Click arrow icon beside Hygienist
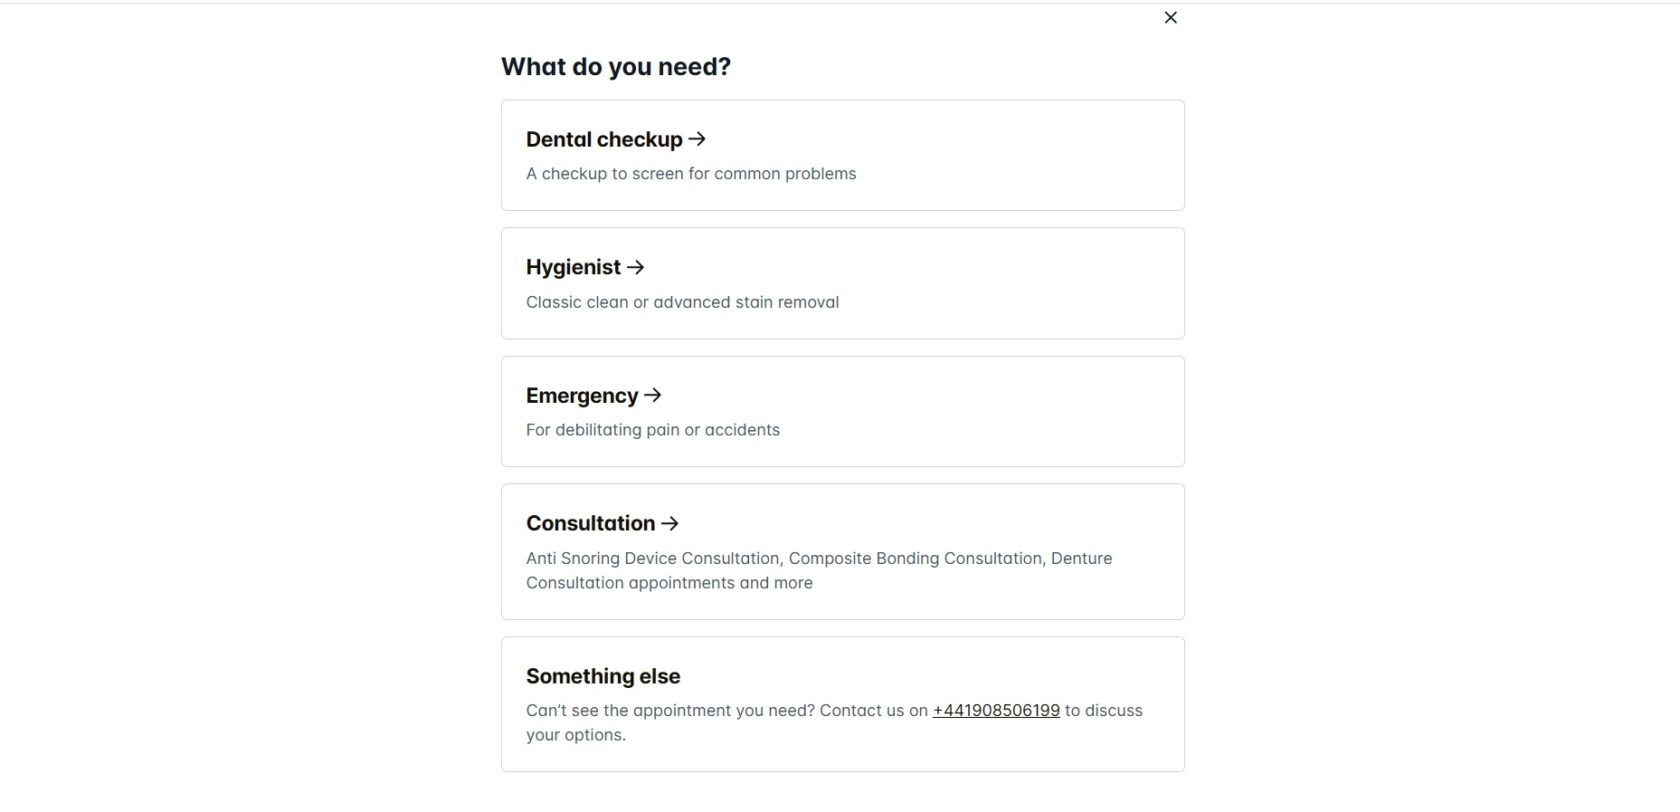Screen dimensions: 1680x812 635,267
